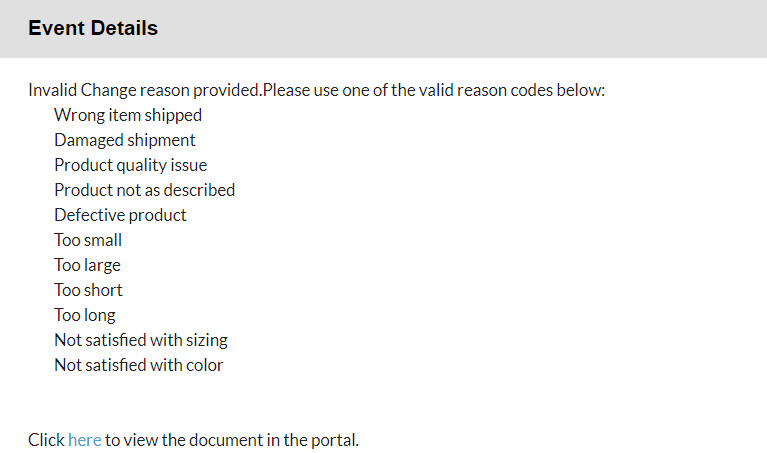Click the word 'Click' before the link
Viewport: 767px width, 453px height.
point(46,440)
